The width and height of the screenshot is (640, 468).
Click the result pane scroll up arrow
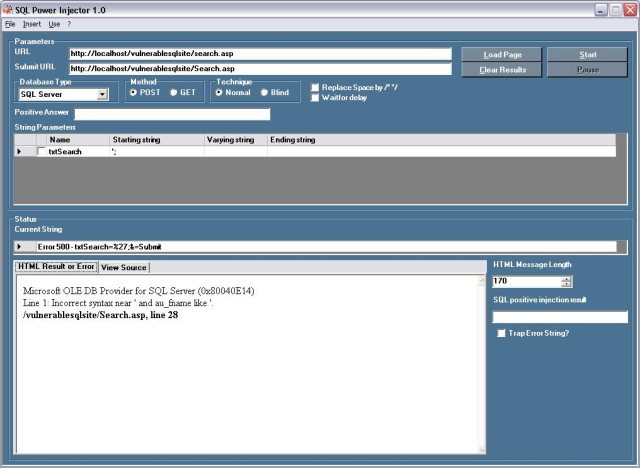[x=482, y=279]
